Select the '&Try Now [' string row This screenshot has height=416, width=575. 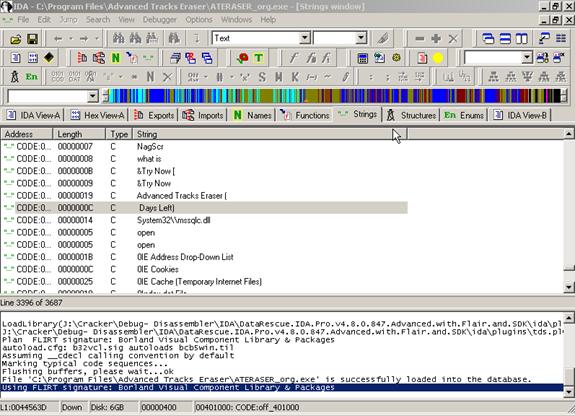click(205, 171)
